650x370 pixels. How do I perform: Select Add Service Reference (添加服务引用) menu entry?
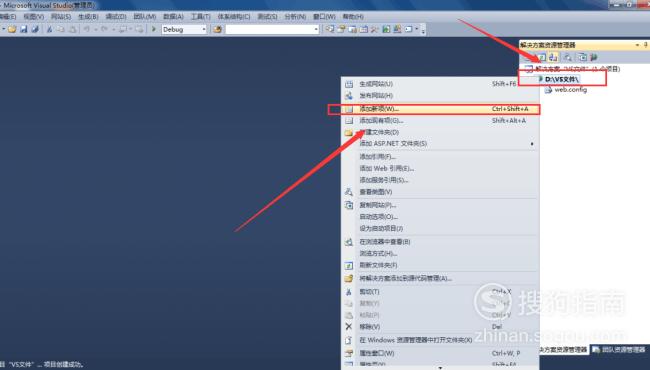(440, 180)
